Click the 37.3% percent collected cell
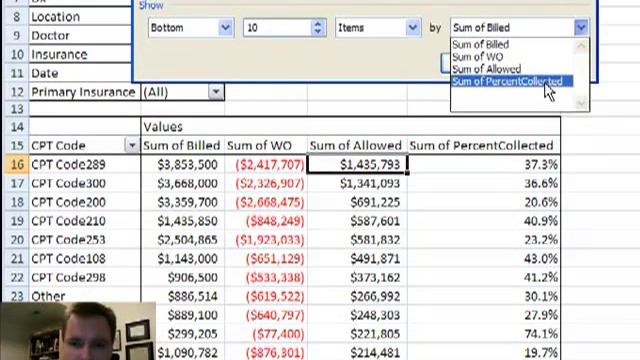 [x=484, y=164]
